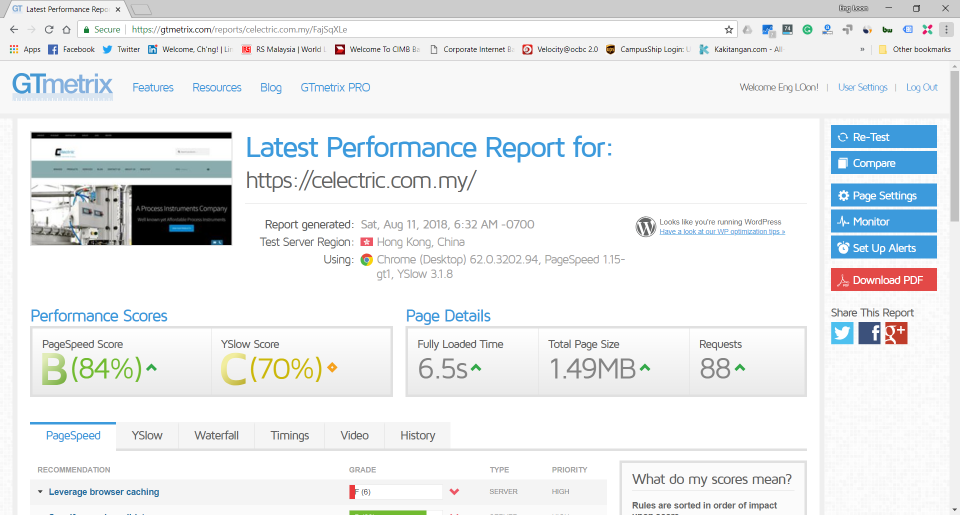
Task: Switch to the Waterfall tab
Action: [x=216, y=435]
